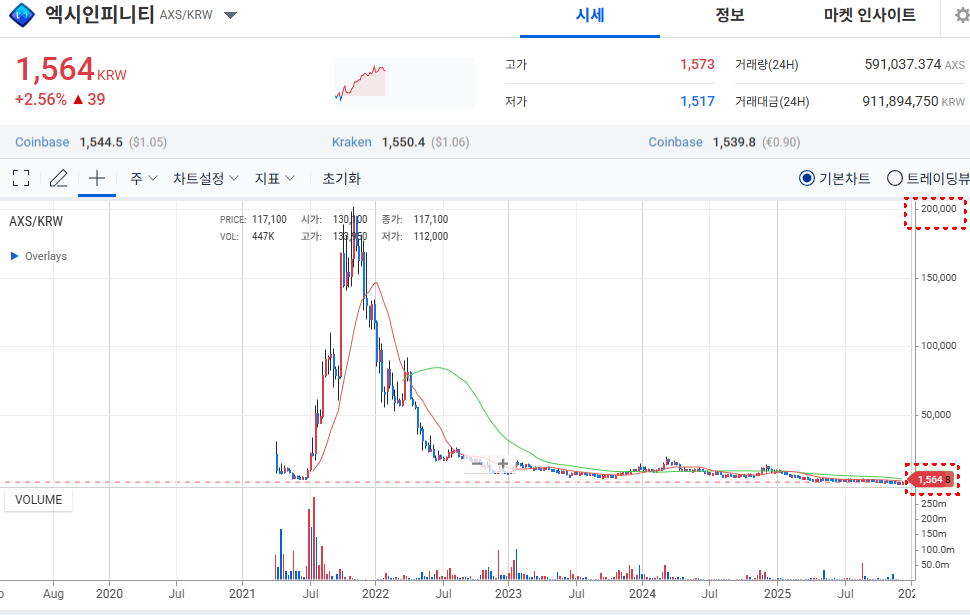The image size is (970, 615).
Task: Click the 초기화 reset button
Action: click(x=341, y=179)
